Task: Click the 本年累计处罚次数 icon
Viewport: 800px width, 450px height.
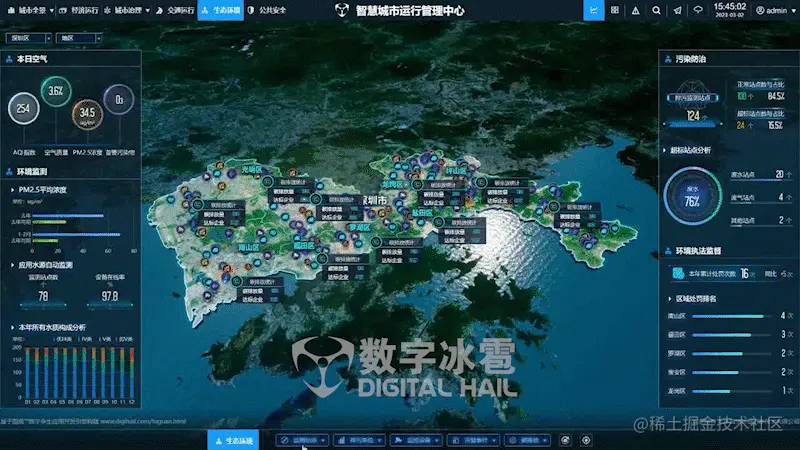Action: pyautogui.click(x=678, y=274)
